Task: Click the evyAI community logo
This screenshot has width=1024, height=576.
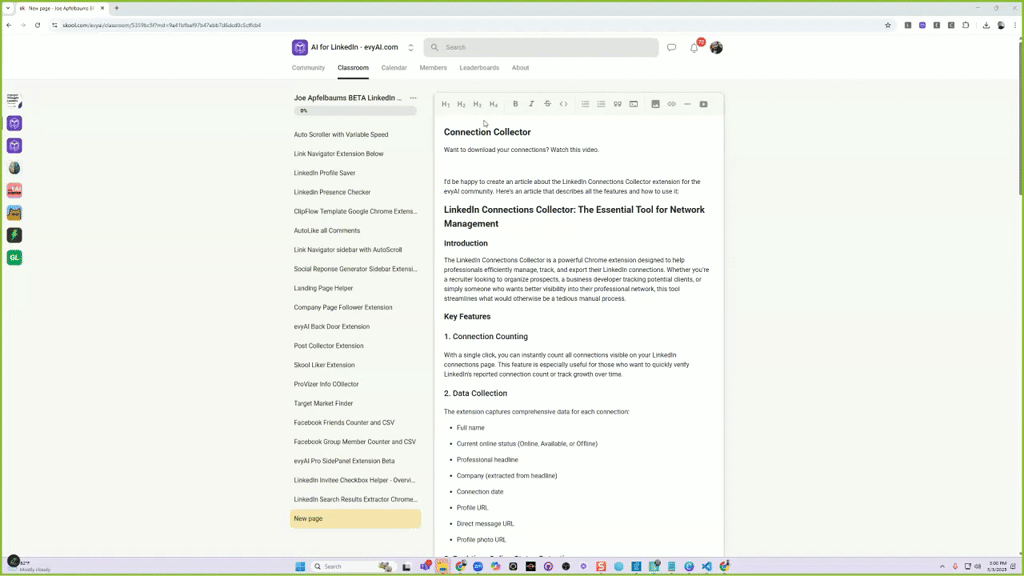Action: tap(300, 47)
